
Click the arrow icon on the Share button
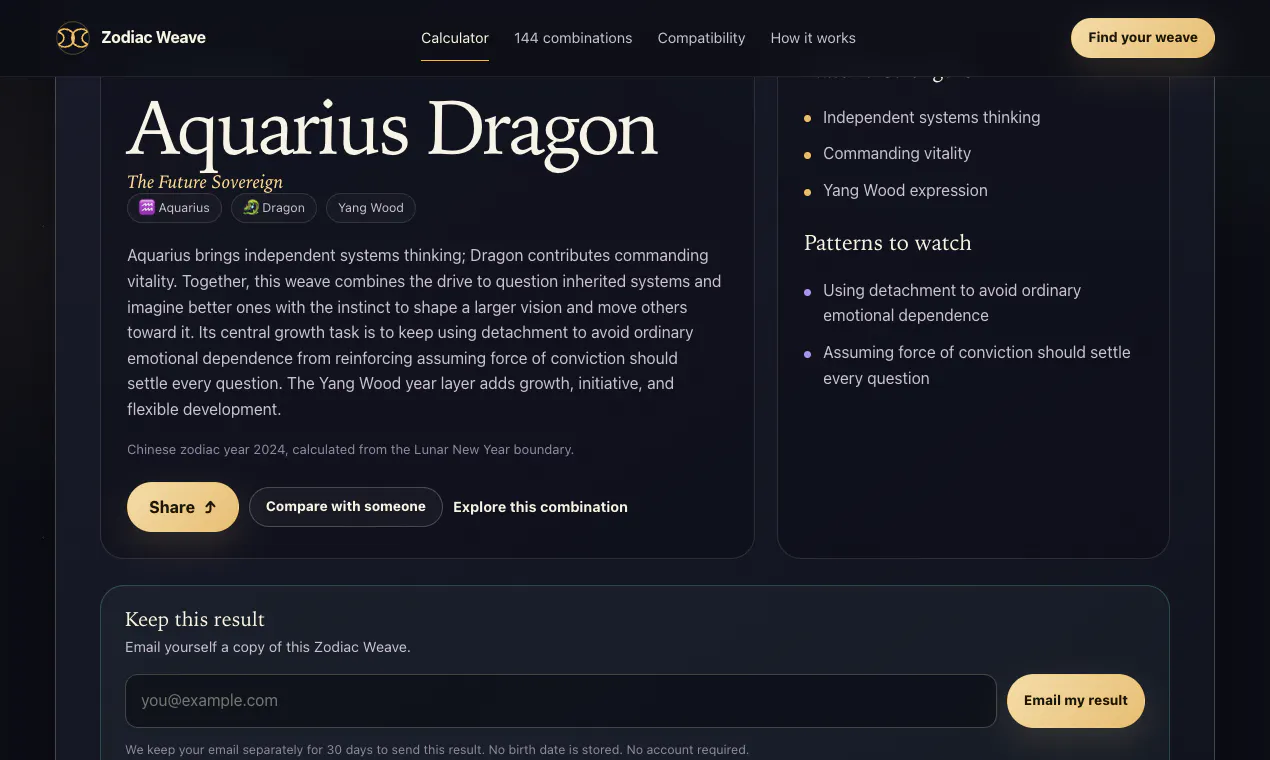[210, 507]
